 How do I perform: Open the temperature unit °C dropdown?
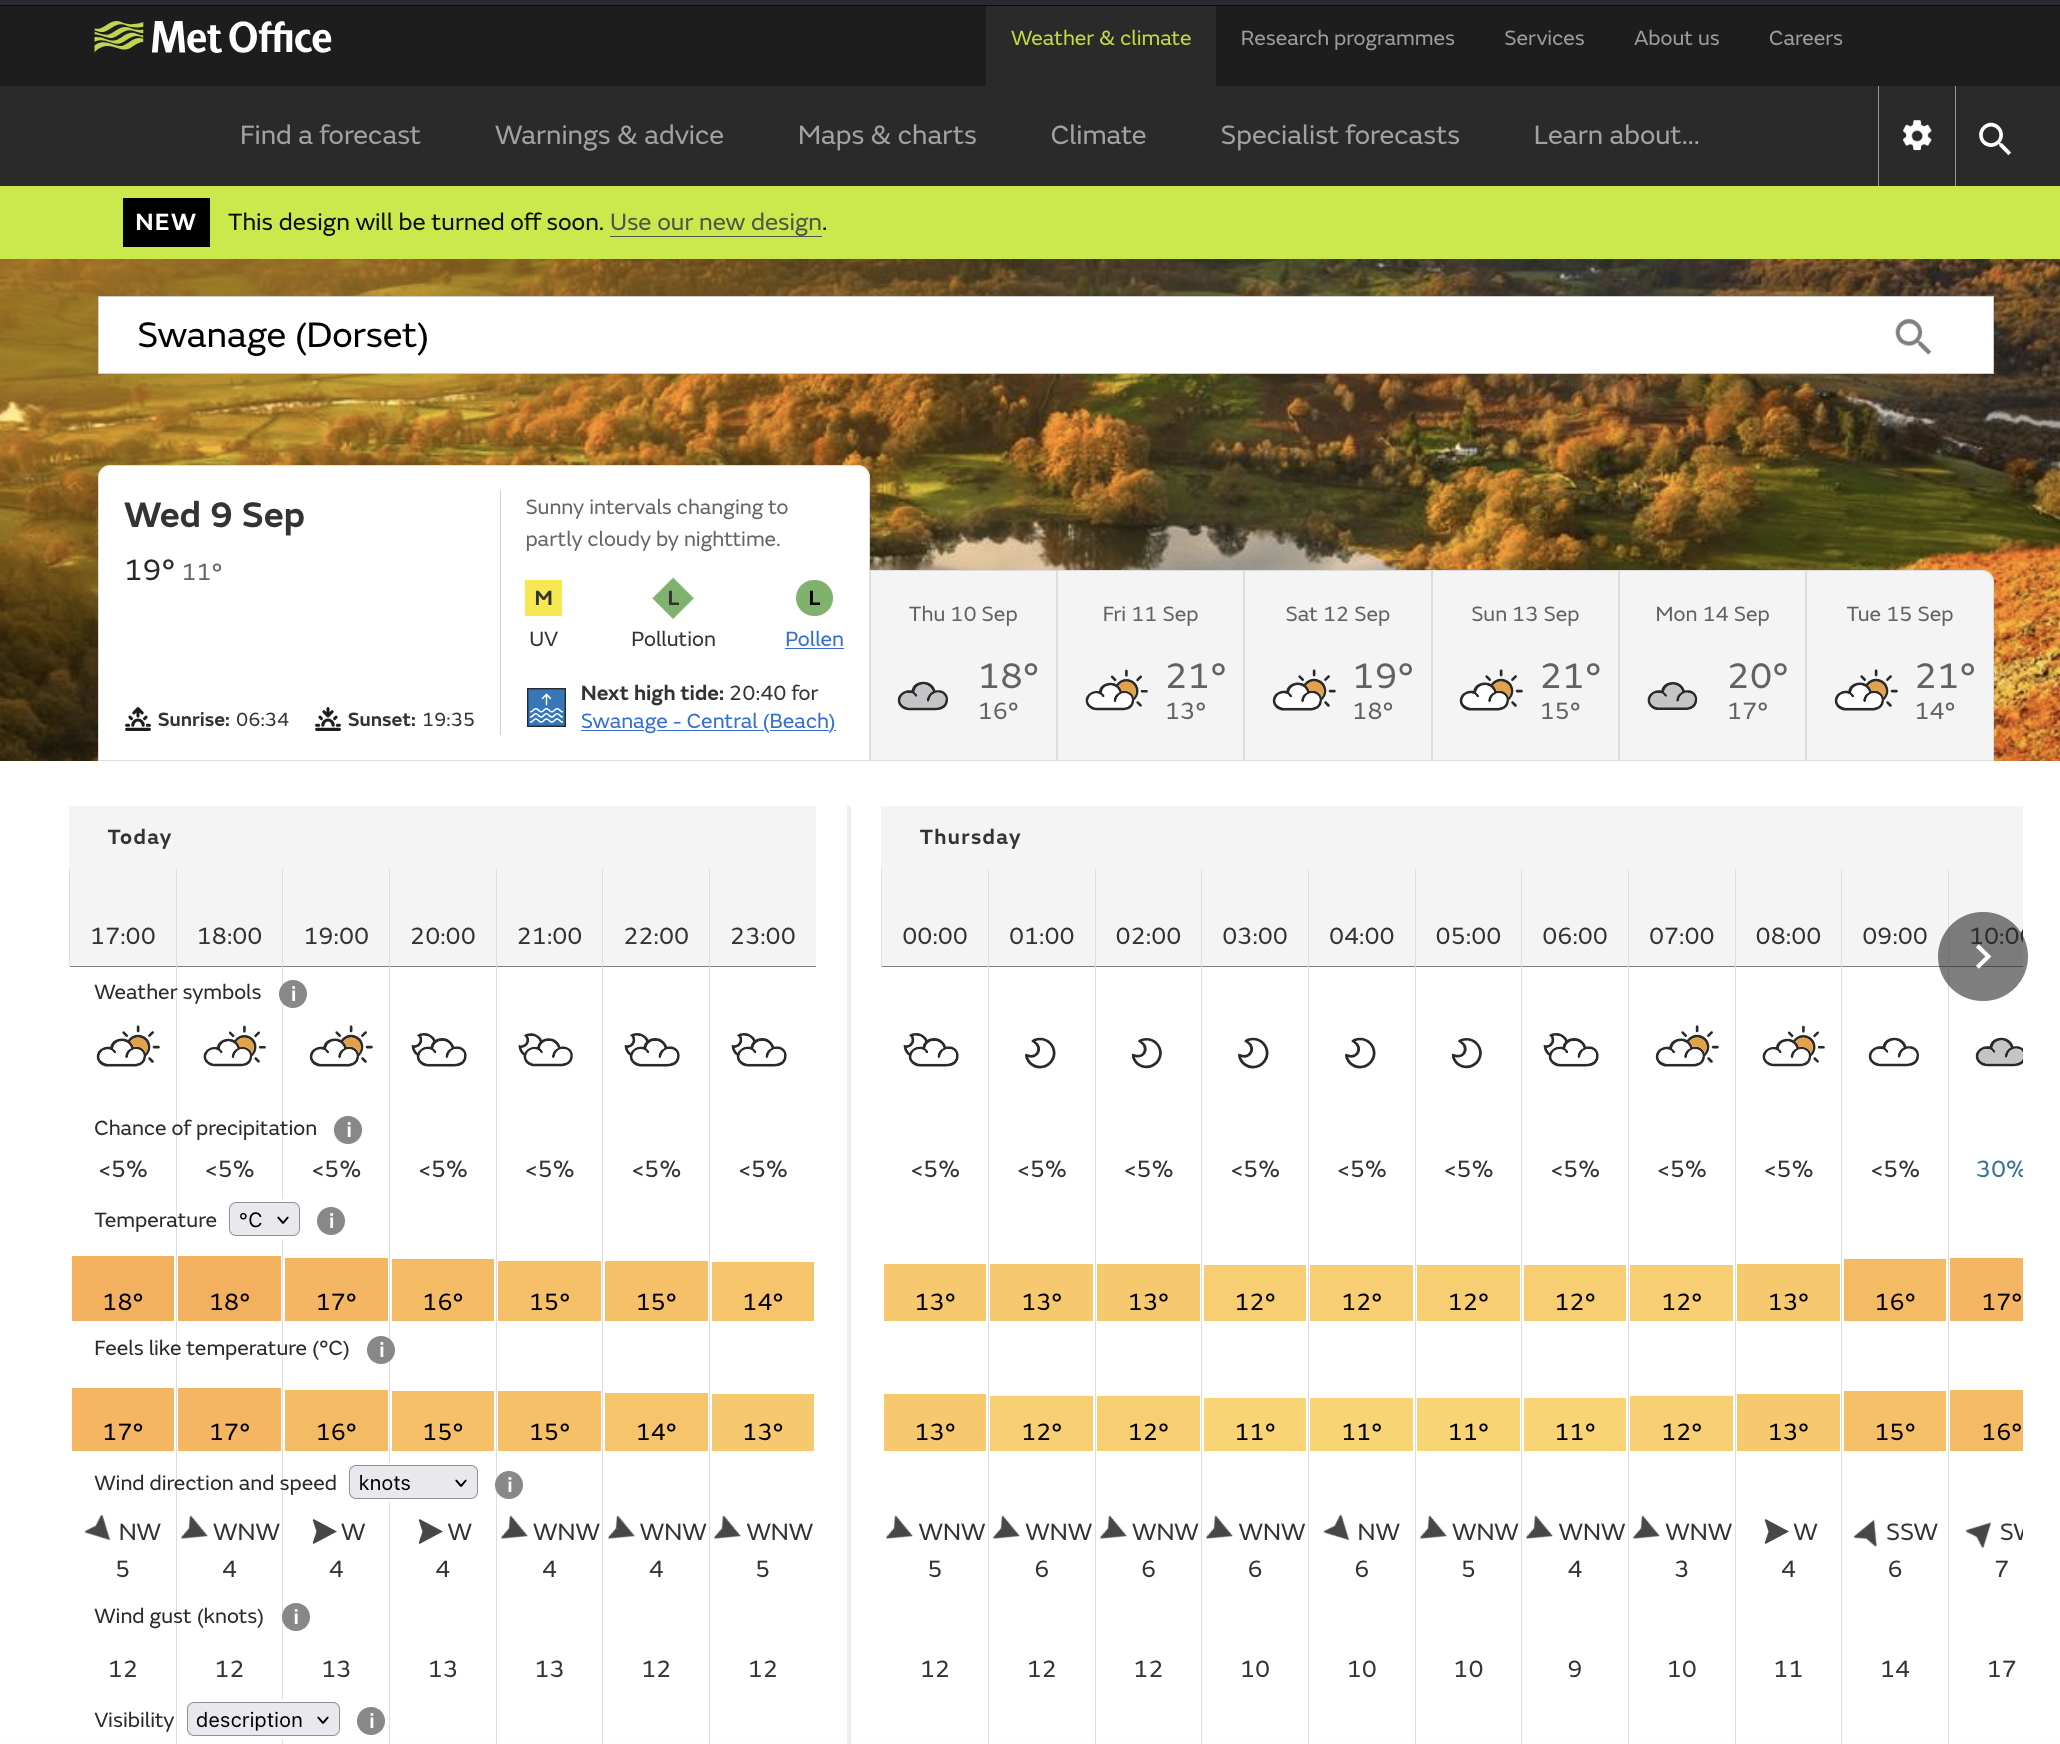[x=264, y=1220]
